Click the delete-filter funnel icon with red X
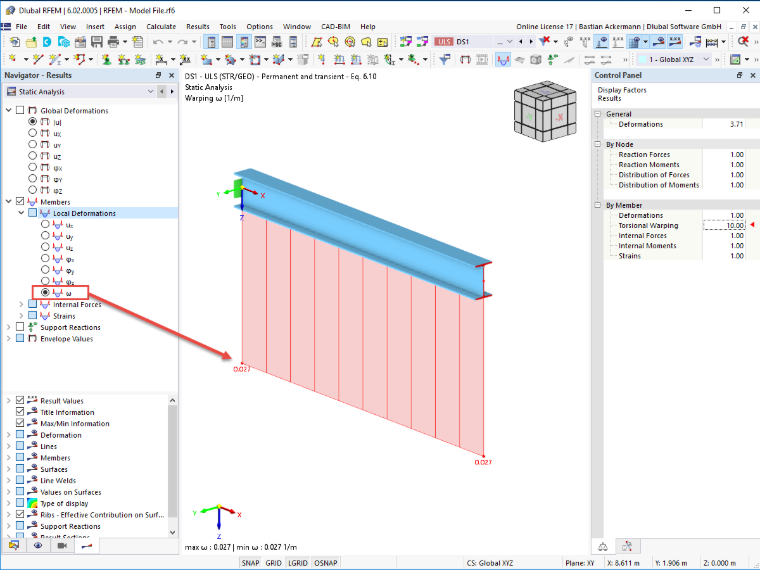 coord(546,42)
